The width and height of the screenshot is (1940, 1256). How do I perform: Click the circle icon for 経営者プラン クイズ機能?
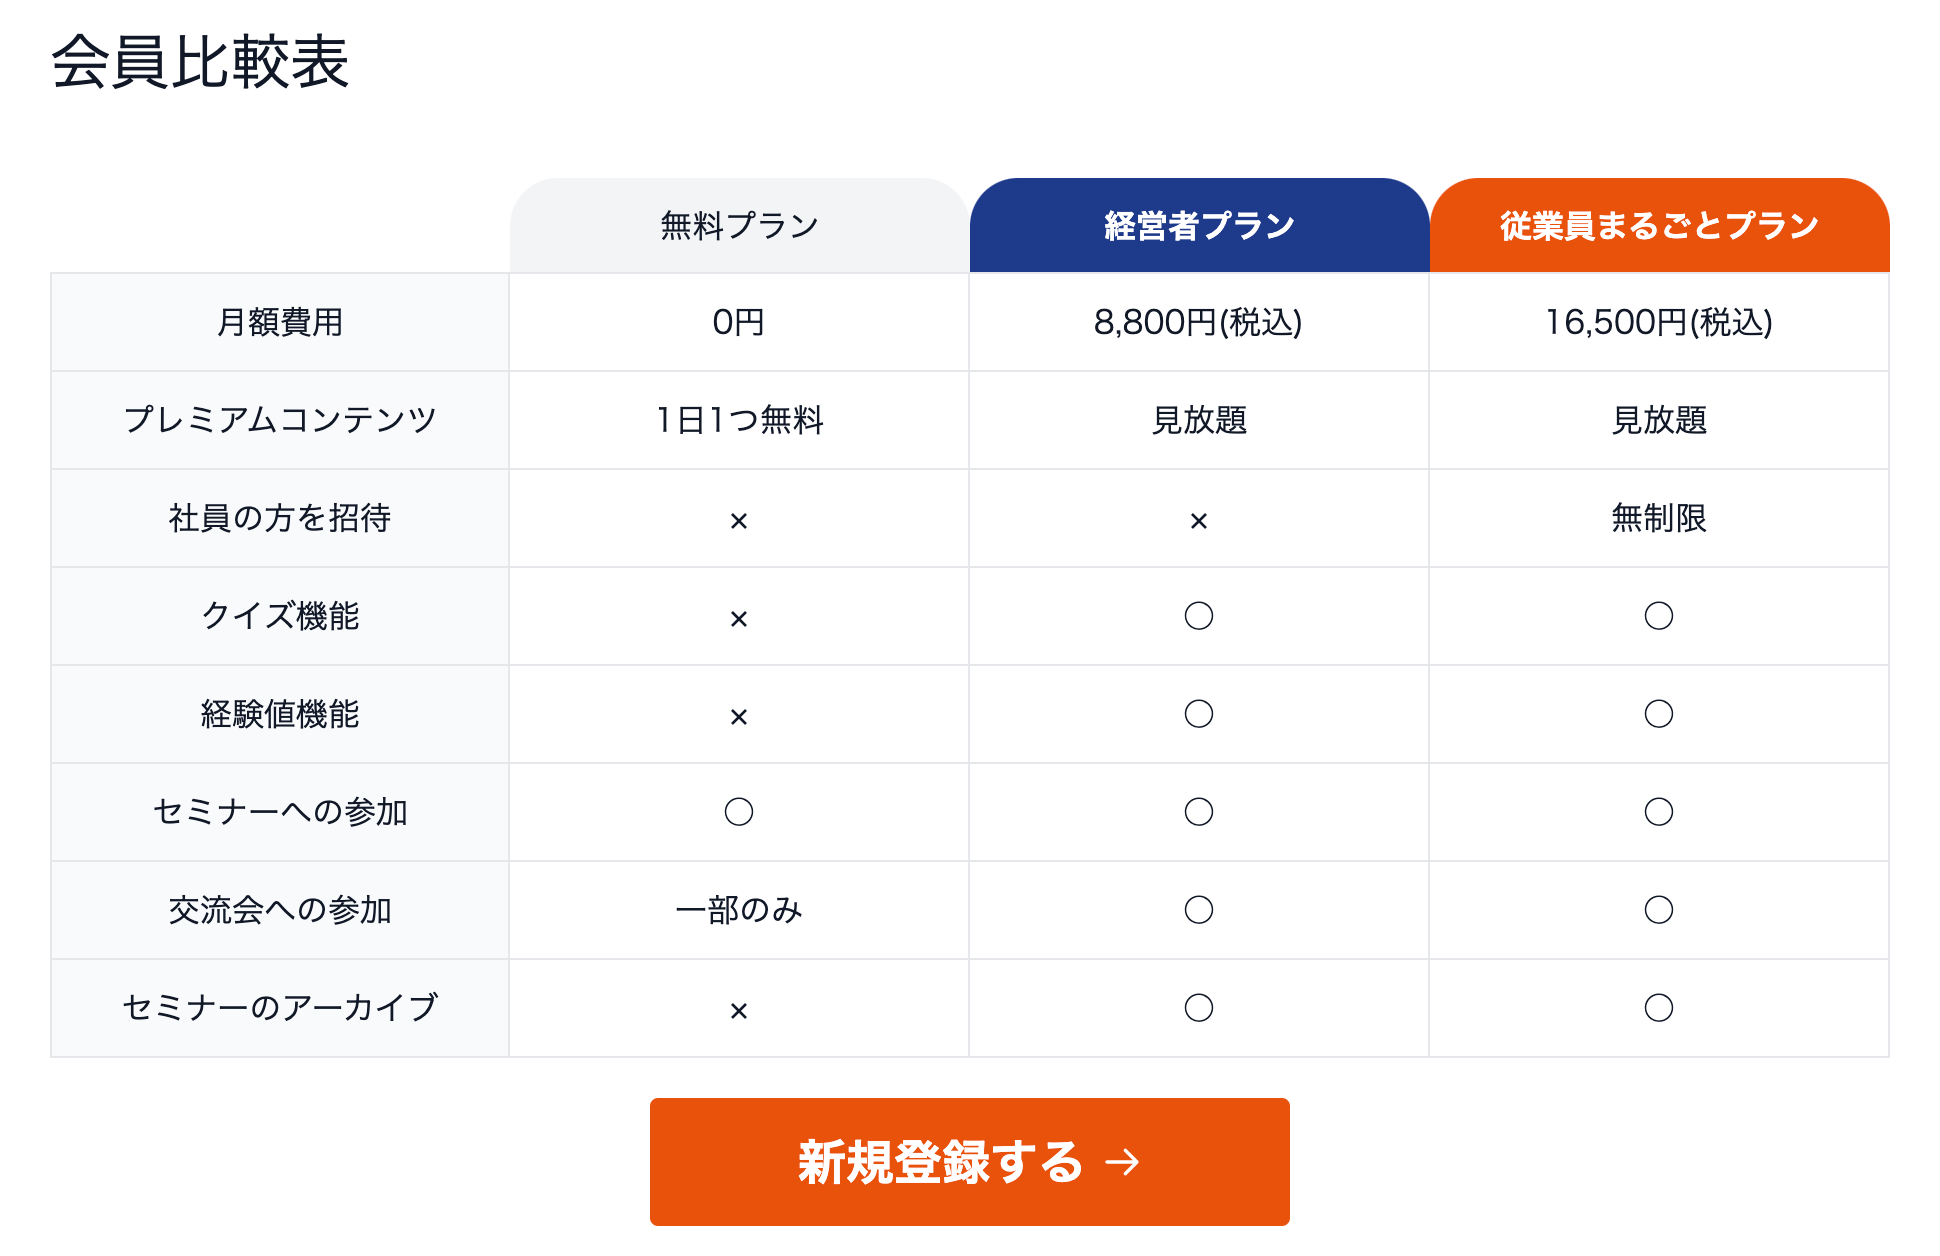[x=1199, y=616]
